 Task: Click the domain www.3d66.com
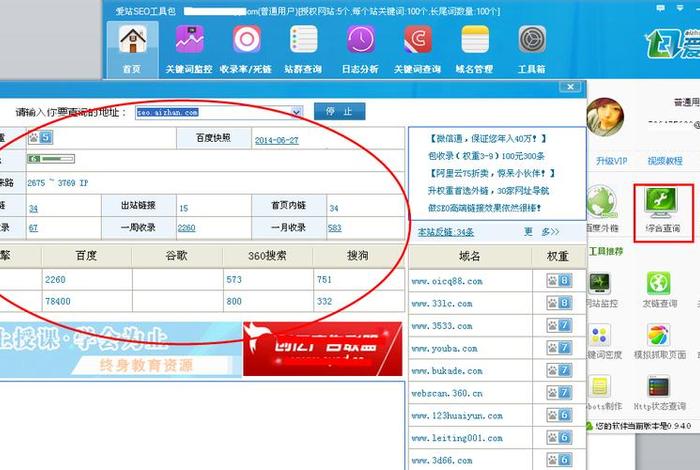click(x=442, y=460)
